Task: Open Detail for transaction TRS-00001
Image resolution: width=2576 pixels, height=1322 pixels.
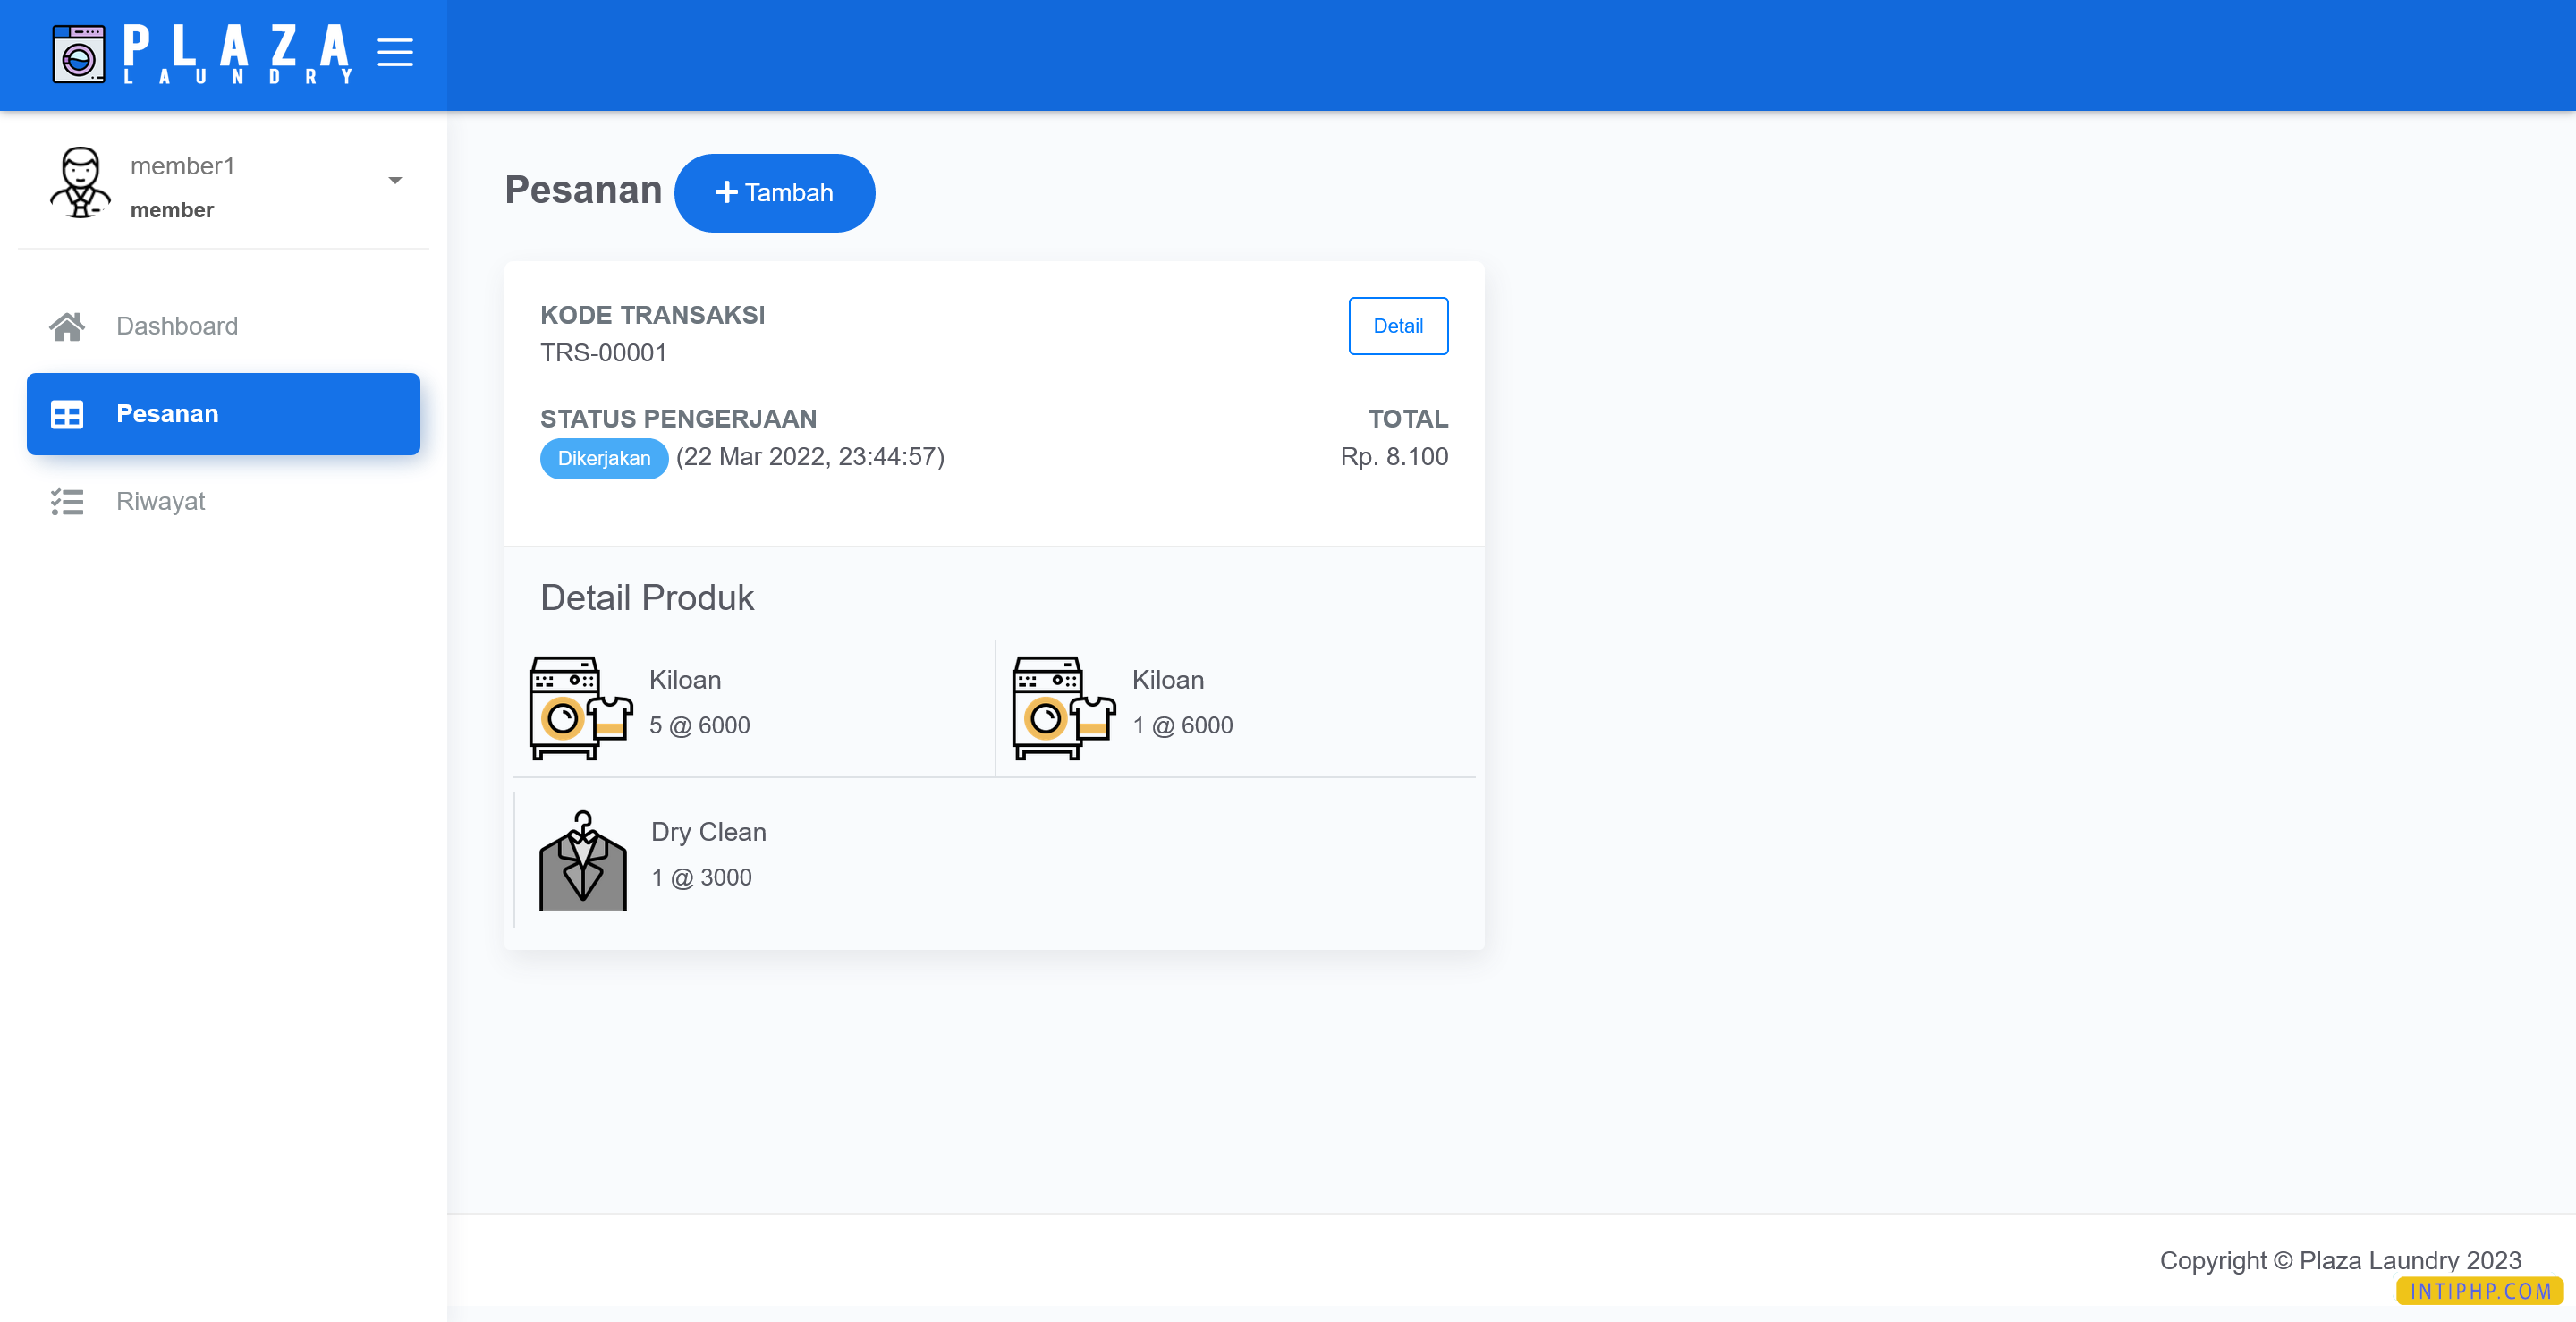Action: [1398, 326]
